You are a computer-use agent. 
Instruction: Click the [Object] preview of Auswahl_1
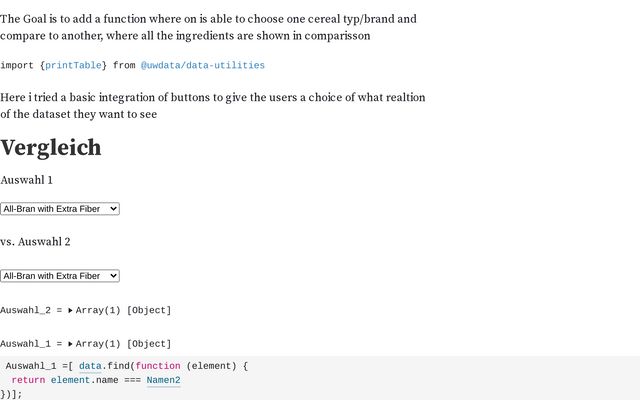(149, 344)
